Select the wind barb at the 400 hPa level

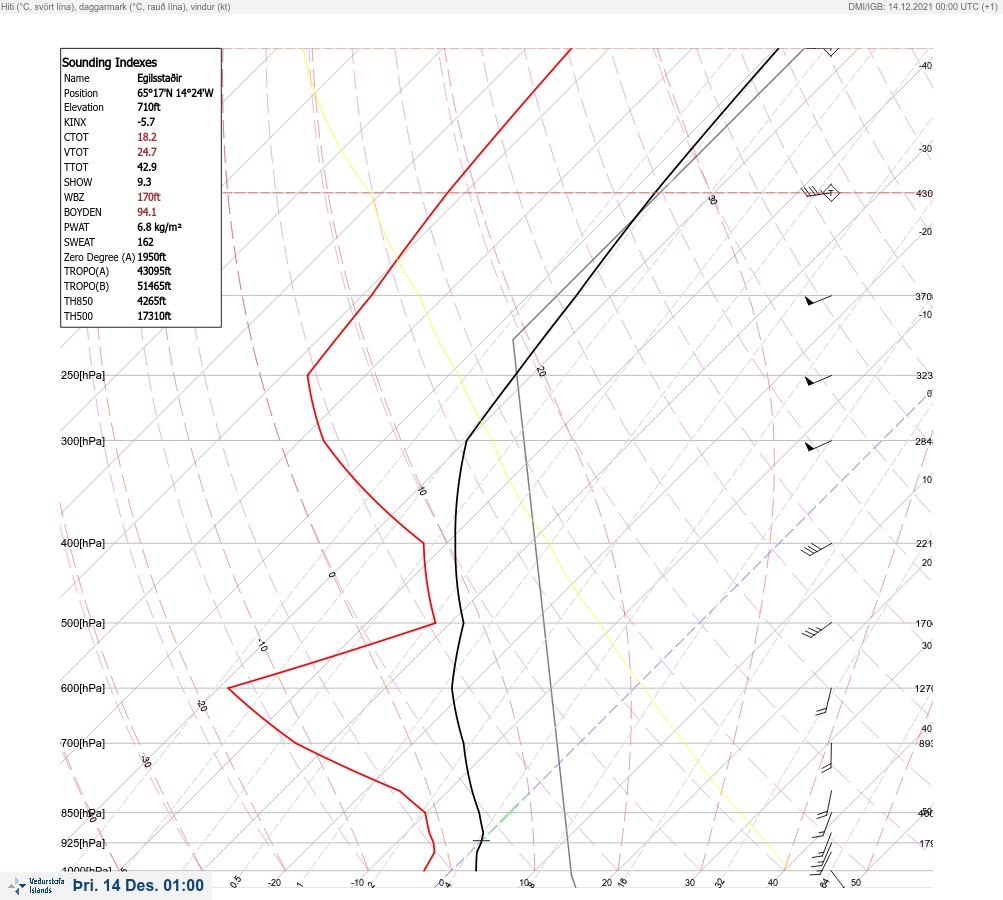click(x=816, y=549)
